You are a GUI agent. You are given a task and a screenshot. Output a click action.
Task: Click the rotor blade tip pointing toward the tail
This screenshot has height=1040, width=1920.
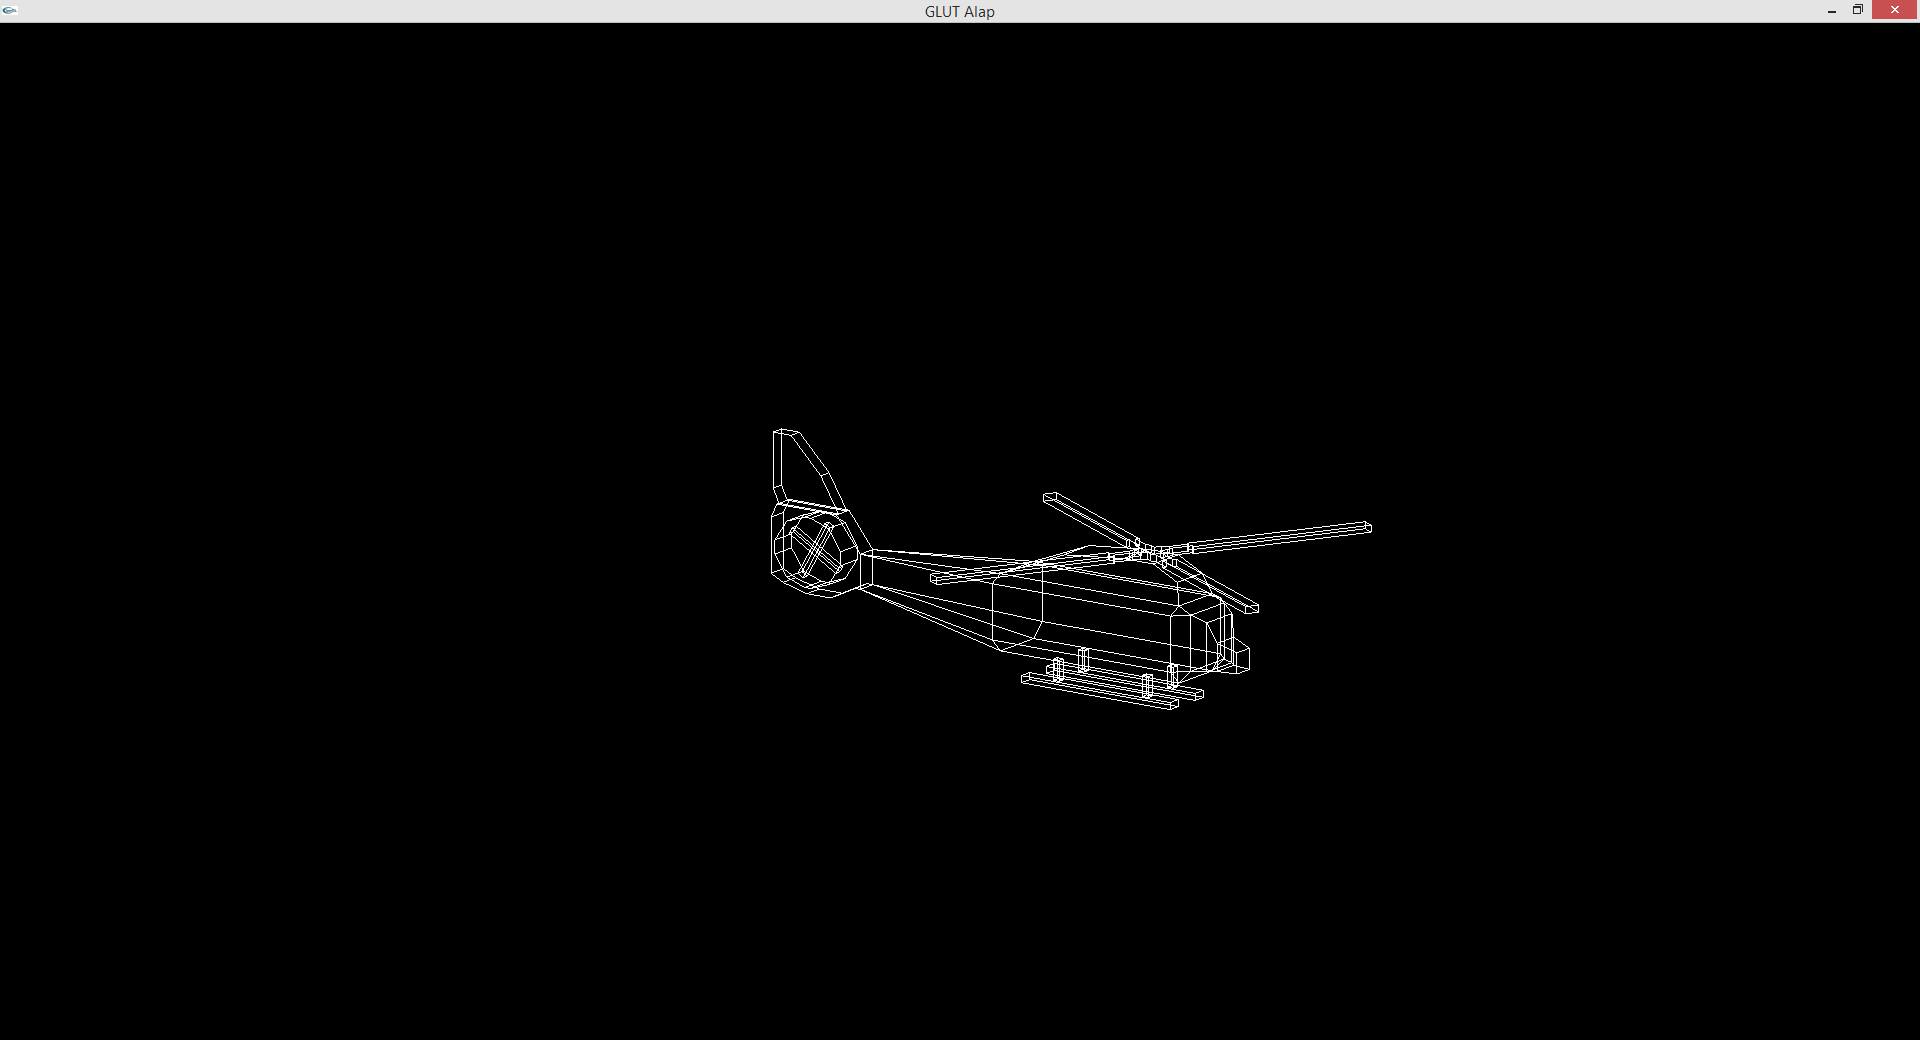click(937, 578)
